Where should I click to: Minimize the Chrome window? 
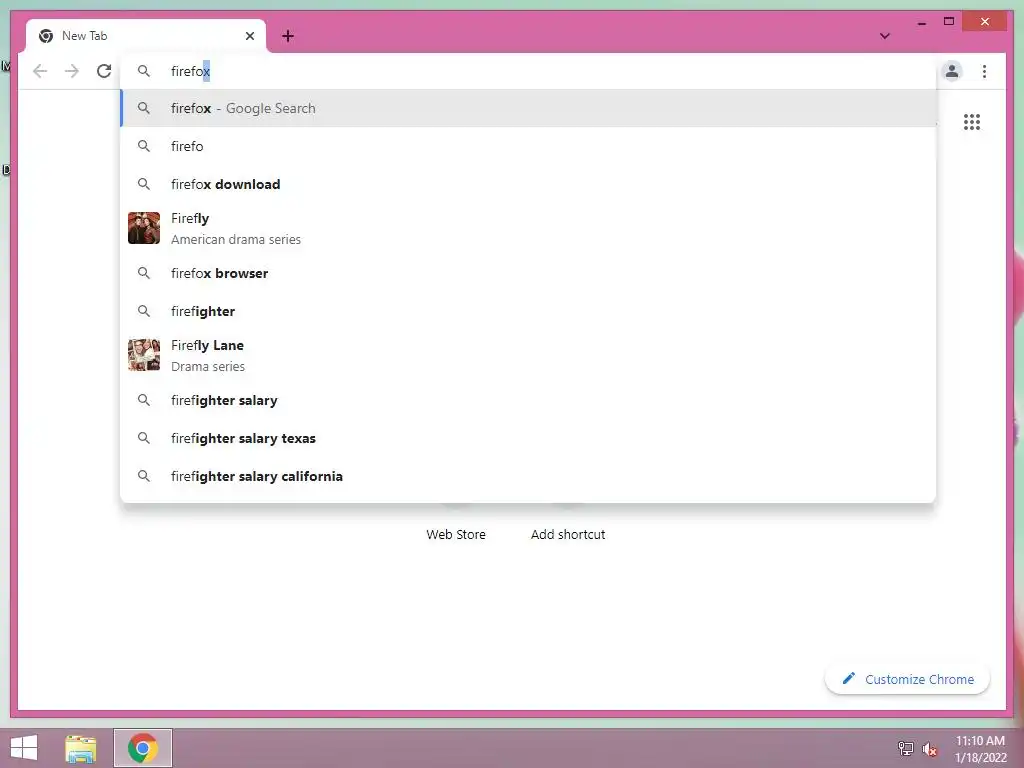tap(921, 22)
